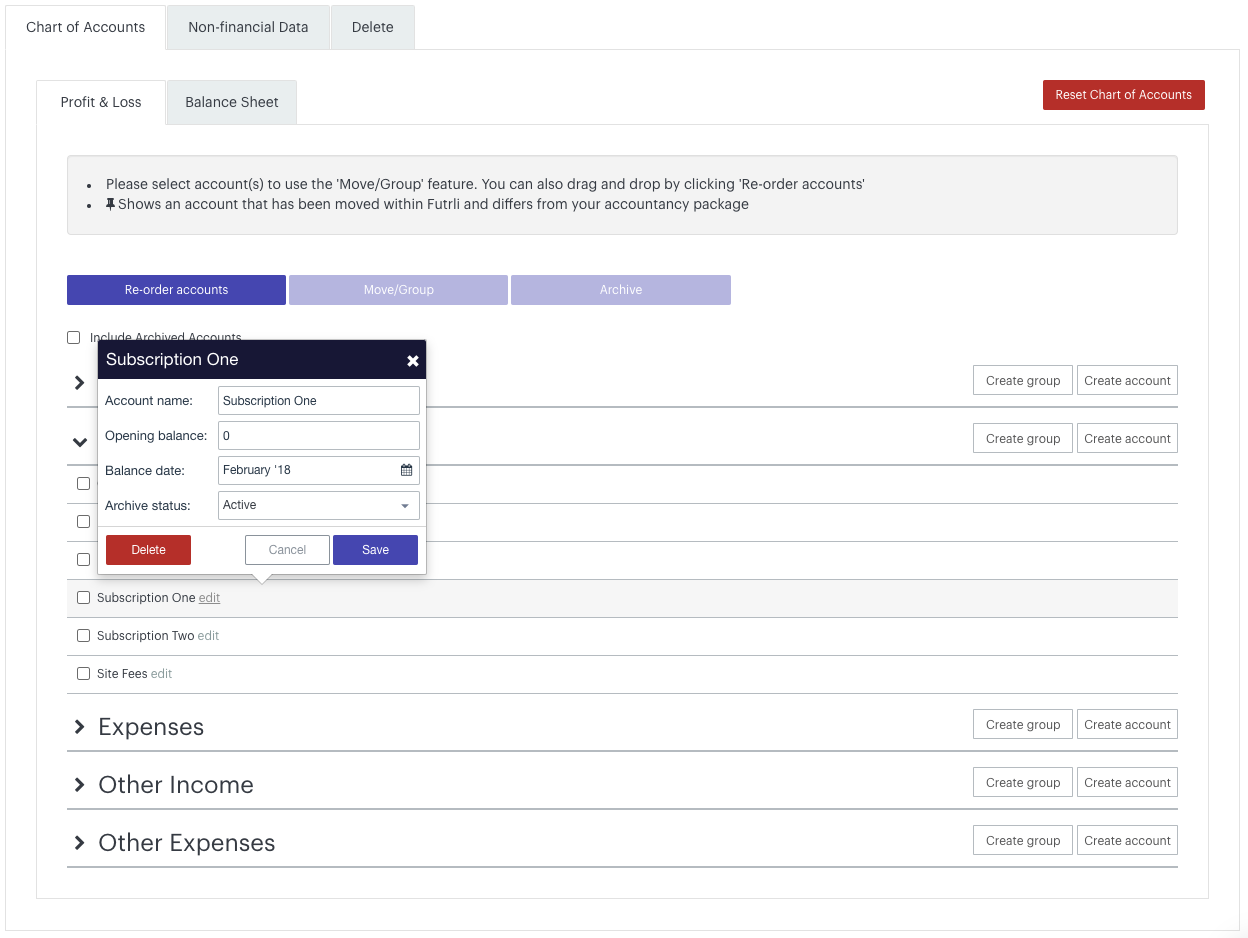The image size is (1248, 938).
Task: Select the Subscription Two account checkbox
Action: [x=84, y=636]
